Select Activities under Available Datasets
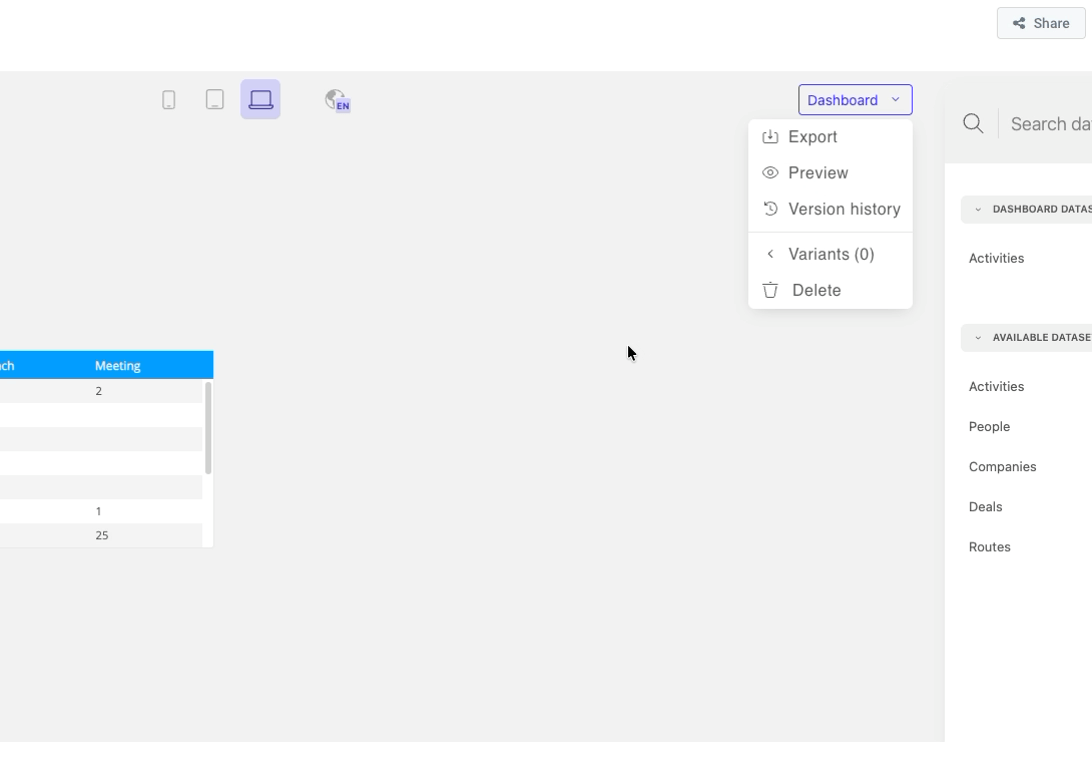This screenshot has height=762, width=1092. click(996, 387)
